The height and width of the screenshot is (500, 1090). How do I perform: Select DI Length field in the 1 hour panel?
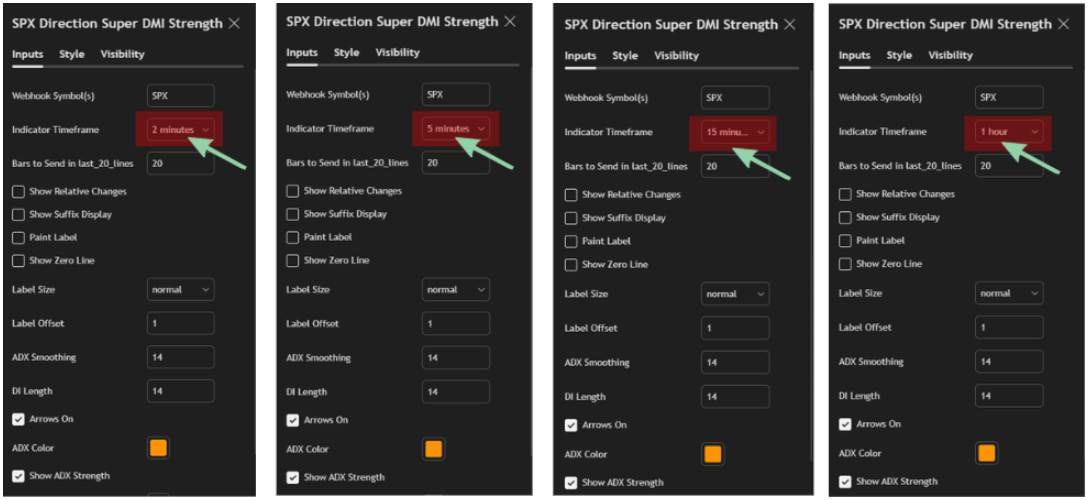[1009, 396]
